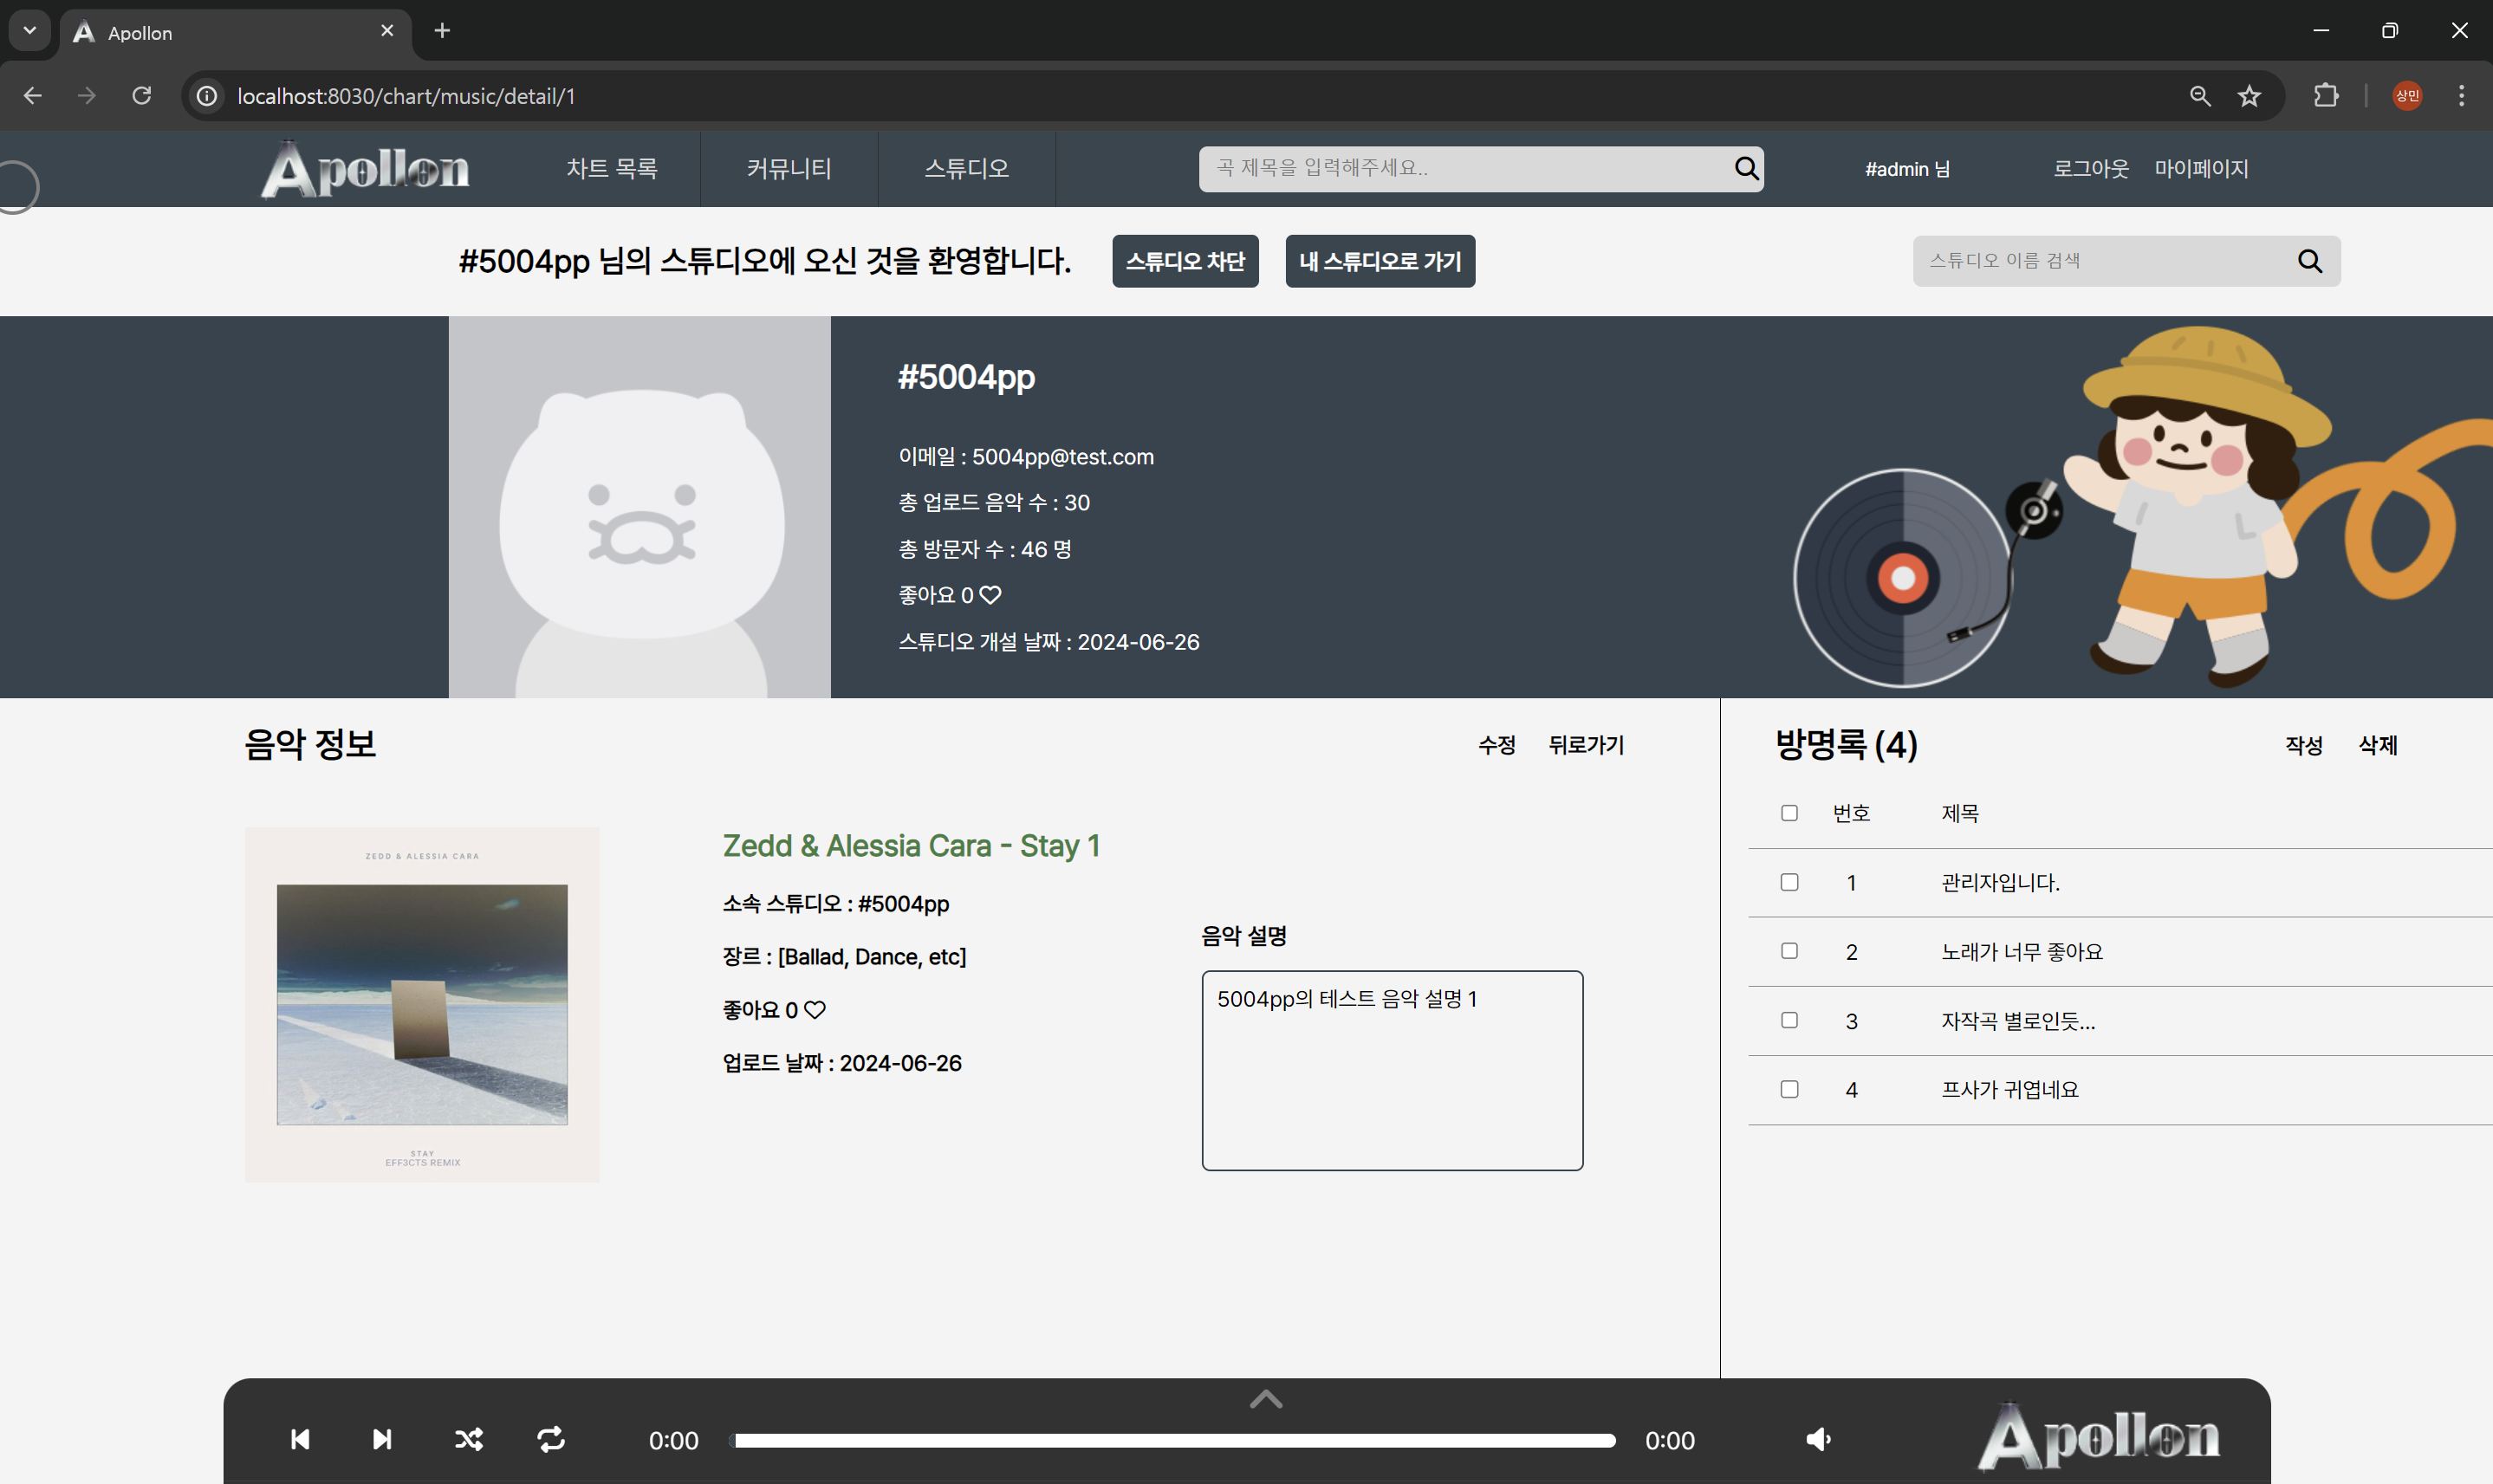The height and width of the screenshot is (1484, 2493).
Task: Mute the player volume speaker icon
Action: [1818, 1439]
